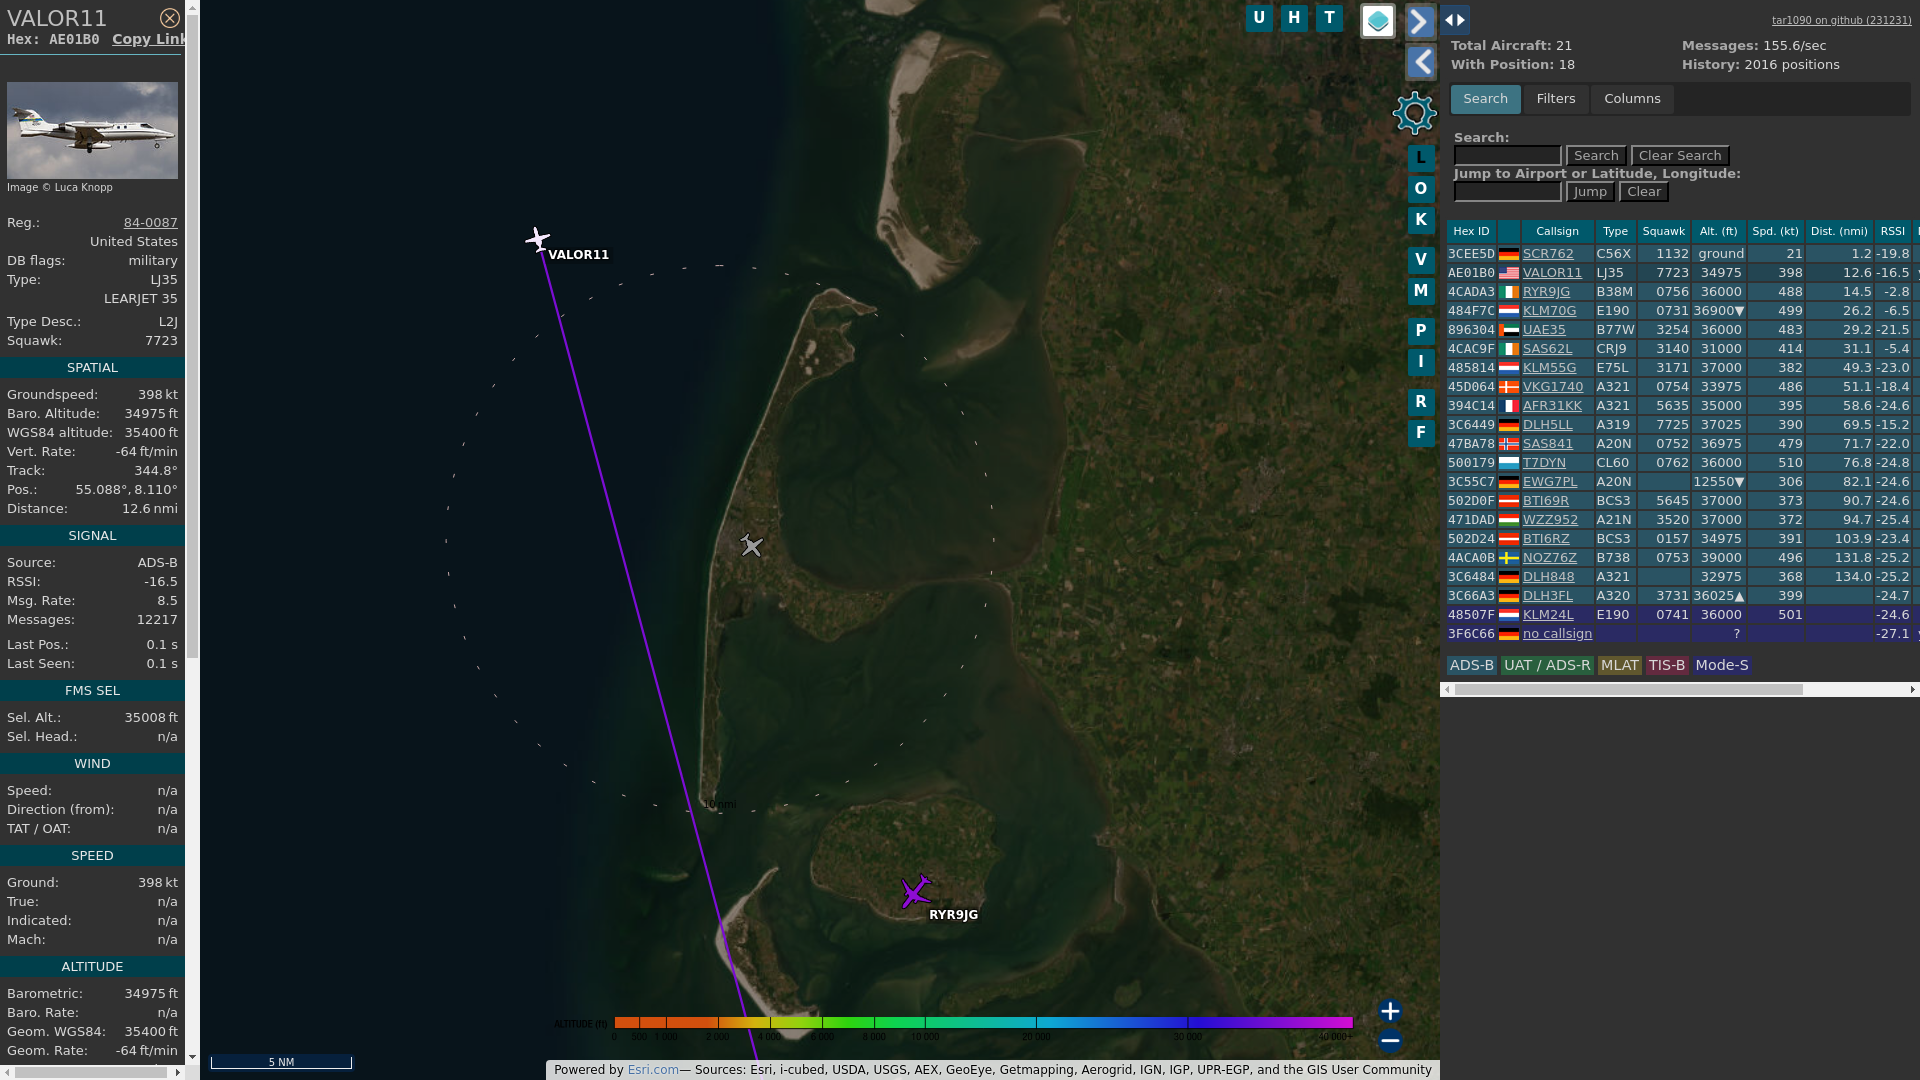This screenshot has height=1080, width=1920.
Task: Toggle the K map button
Action: pyautogui.click(x=1420, y=220)
